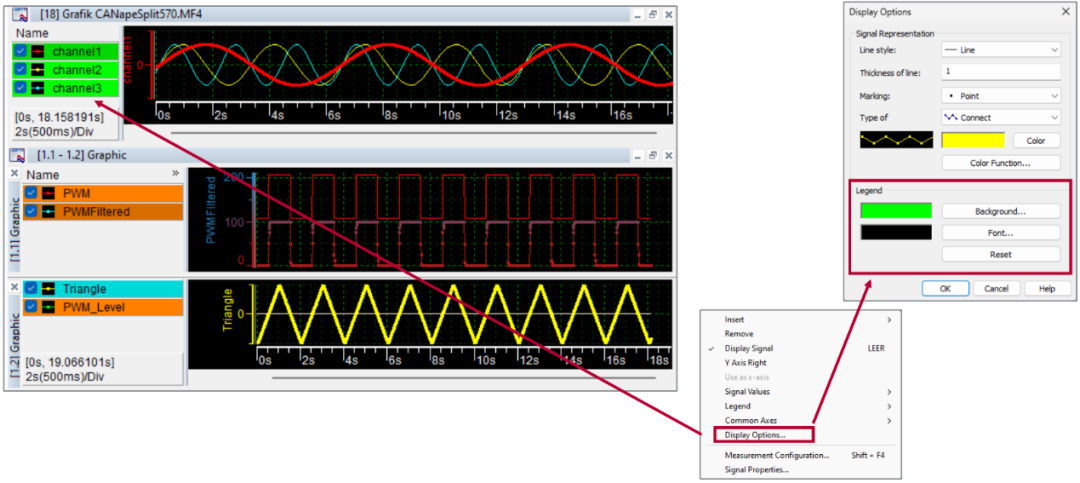Uncheck the channel2 signal checkbox
Image resolution: width=1080 pixels, height=483 pixels.
point(21,70)
